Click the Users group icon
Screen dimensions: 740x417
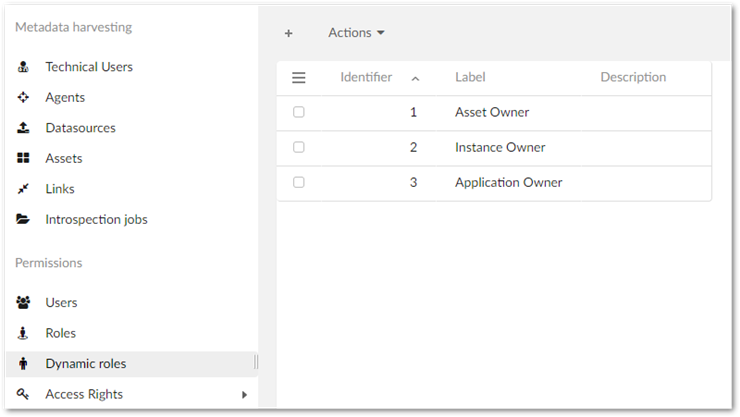pyautogui.click(x=23, y=303)
